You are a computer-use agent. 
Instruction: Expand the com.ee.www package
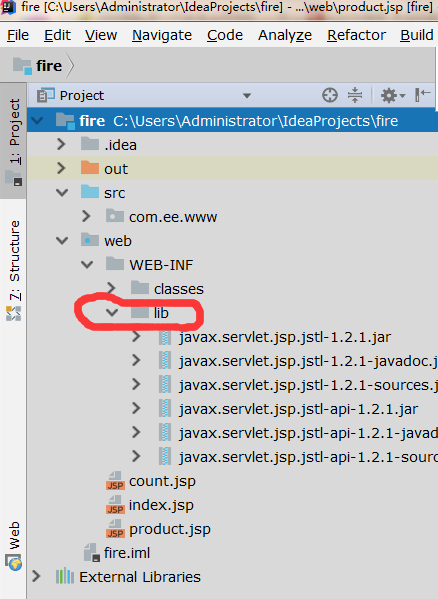click(86, 217)
